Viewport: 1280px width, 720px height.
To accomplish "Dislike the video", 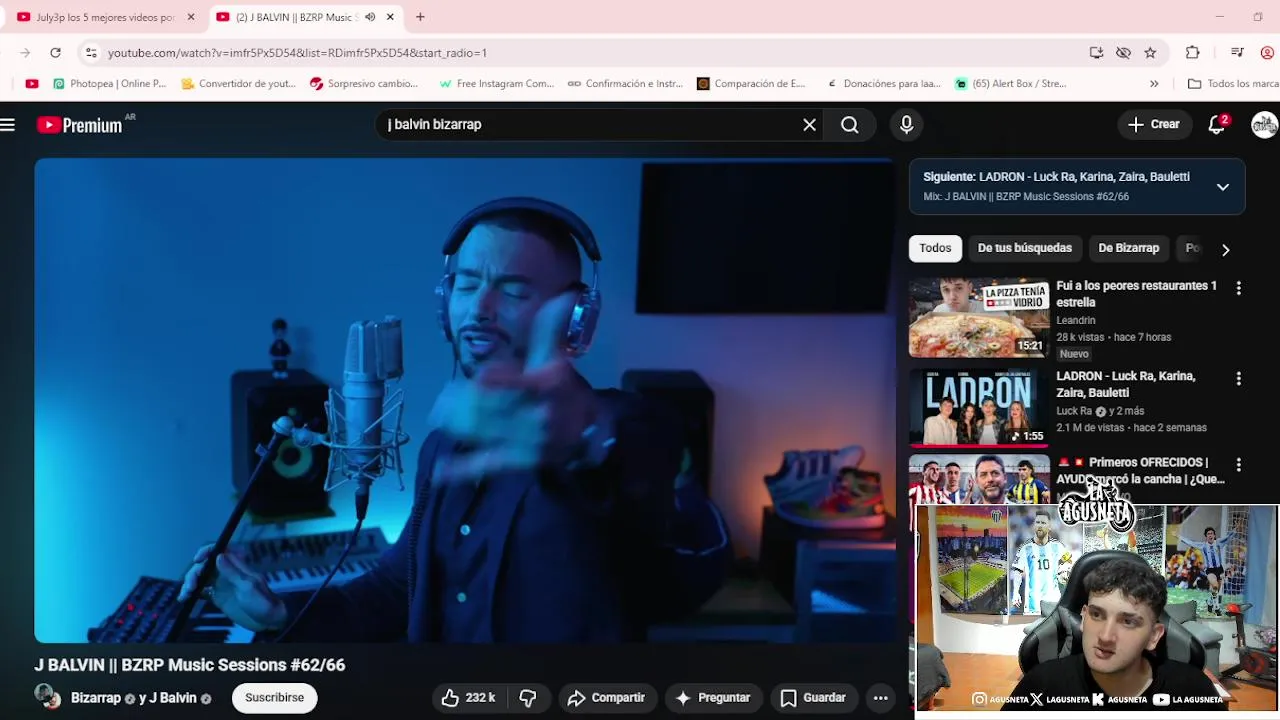I will point(528,698).
